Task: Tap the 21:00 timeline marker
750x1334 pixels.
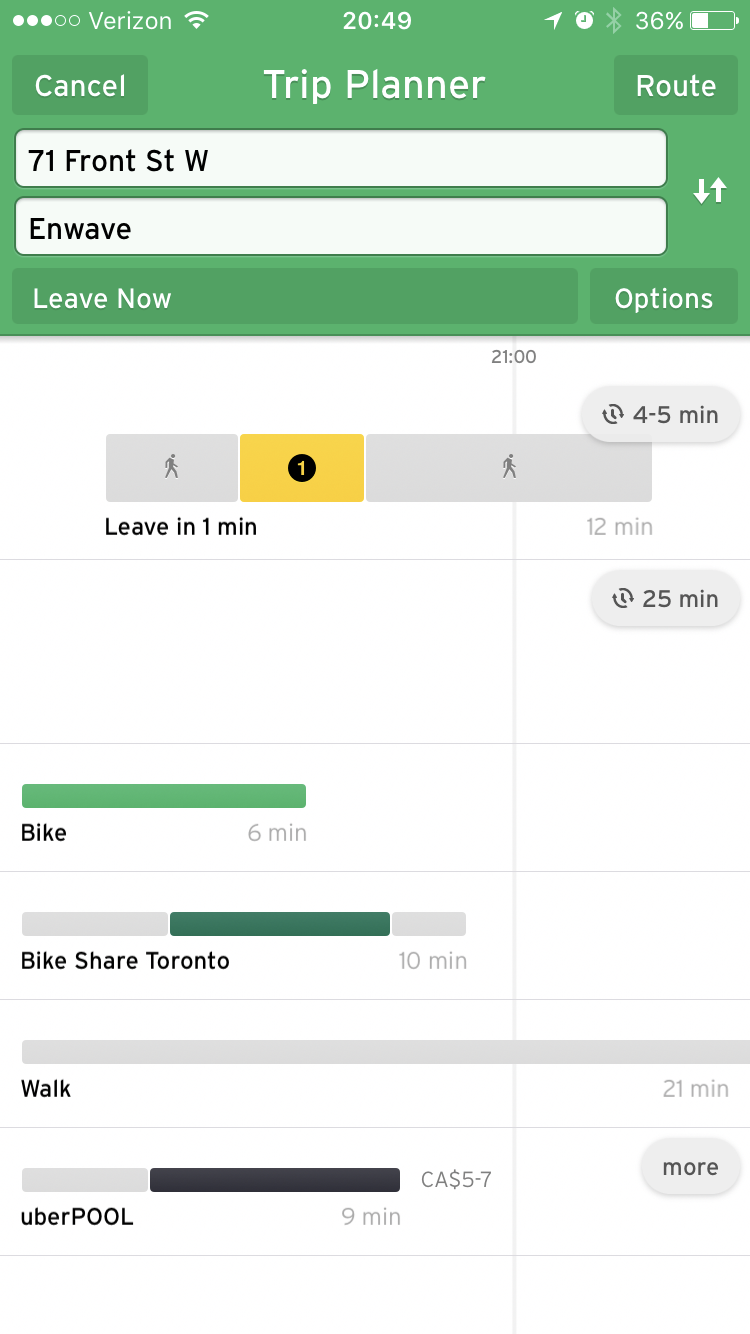Action: tap(514, 356)
